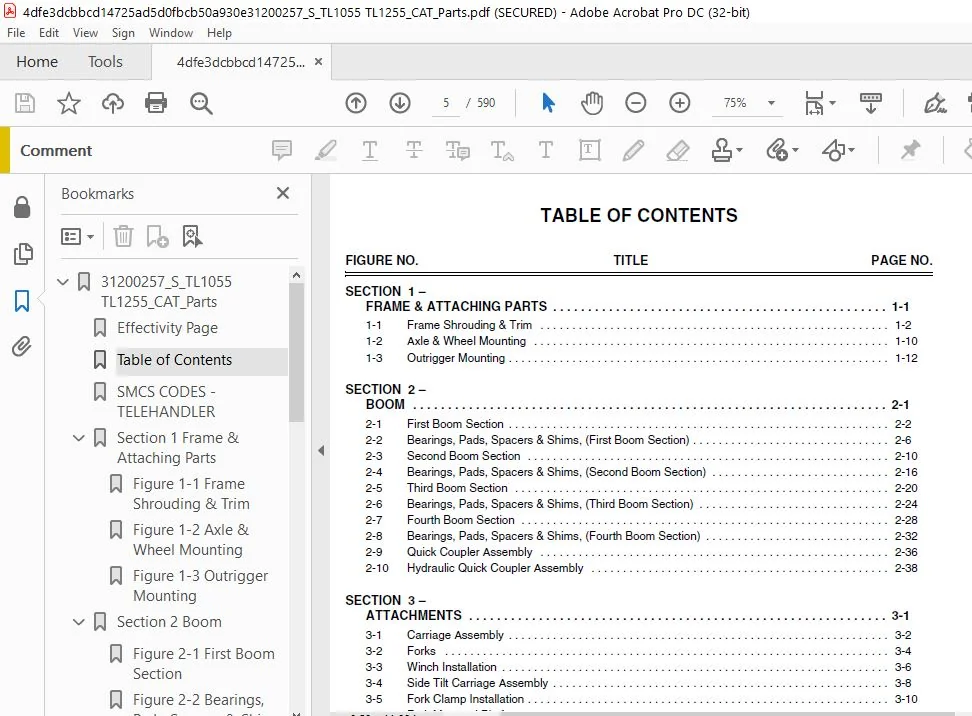Screen dimensions: 972x716
Task: Select the Pencil drawing tool
Action: pyautogui.click(x=633, y=150)
